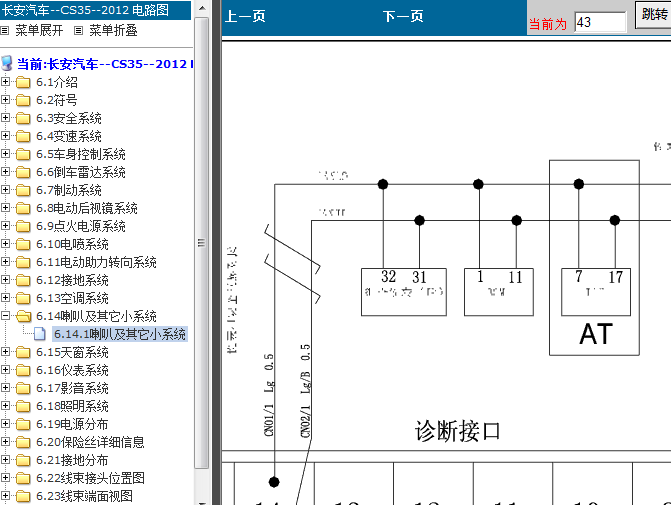Expand the 6.19电源分布 tree node

click(x=5, y=424)
